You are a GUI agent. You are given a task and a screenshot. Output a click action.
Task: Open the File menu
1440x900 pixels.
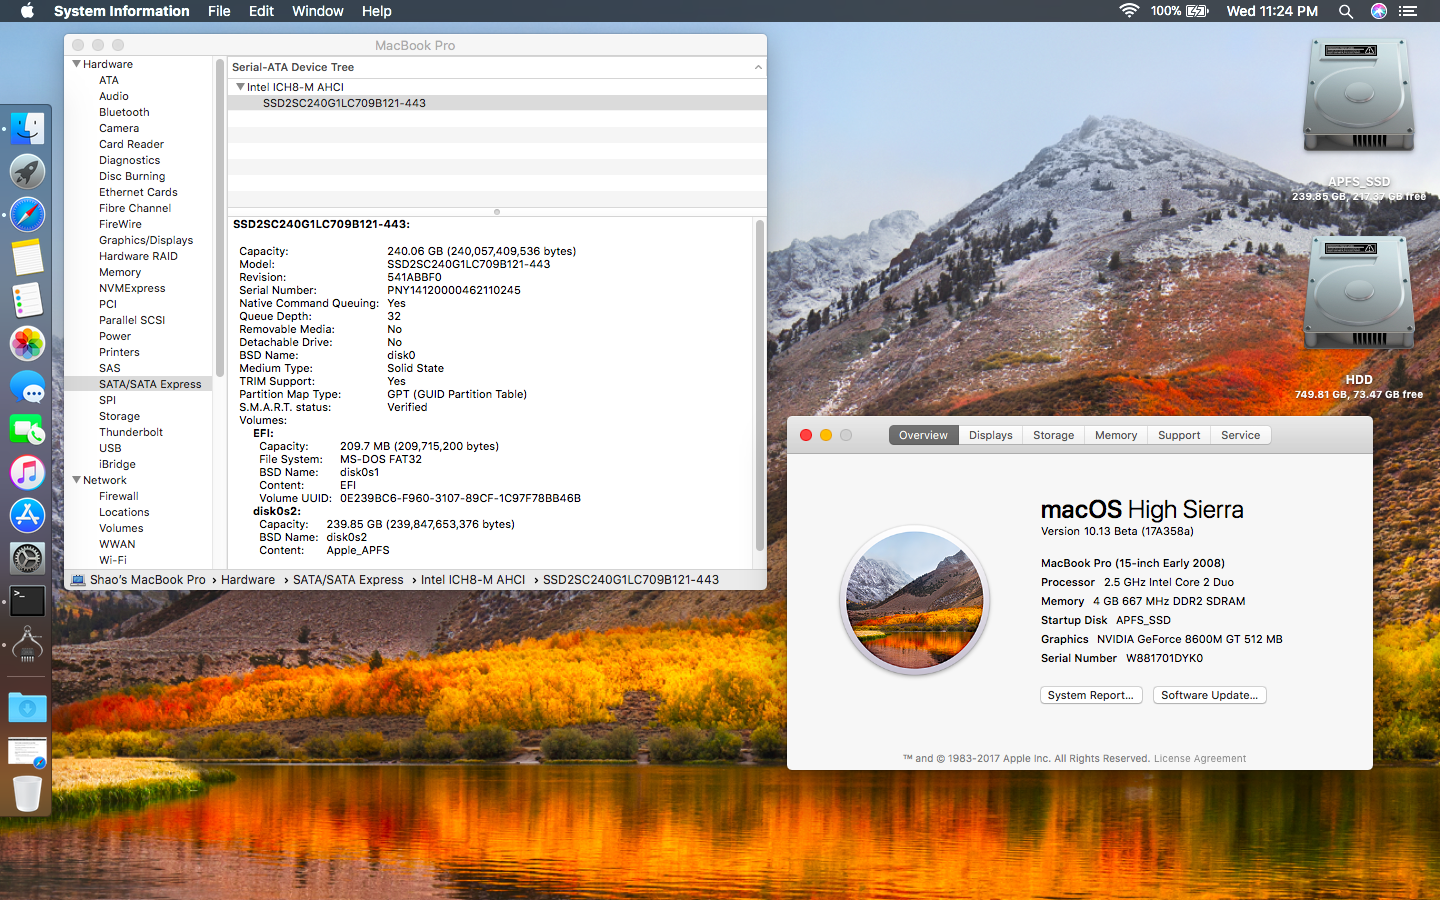(x=219, y=11)
